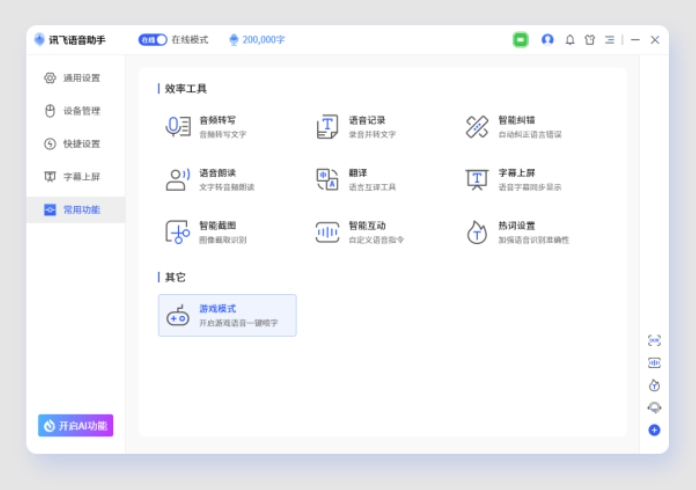Screen dimensions: 696x490
Task: Click the 设备管理 mouse icon
Action: (x=50, y=111)
